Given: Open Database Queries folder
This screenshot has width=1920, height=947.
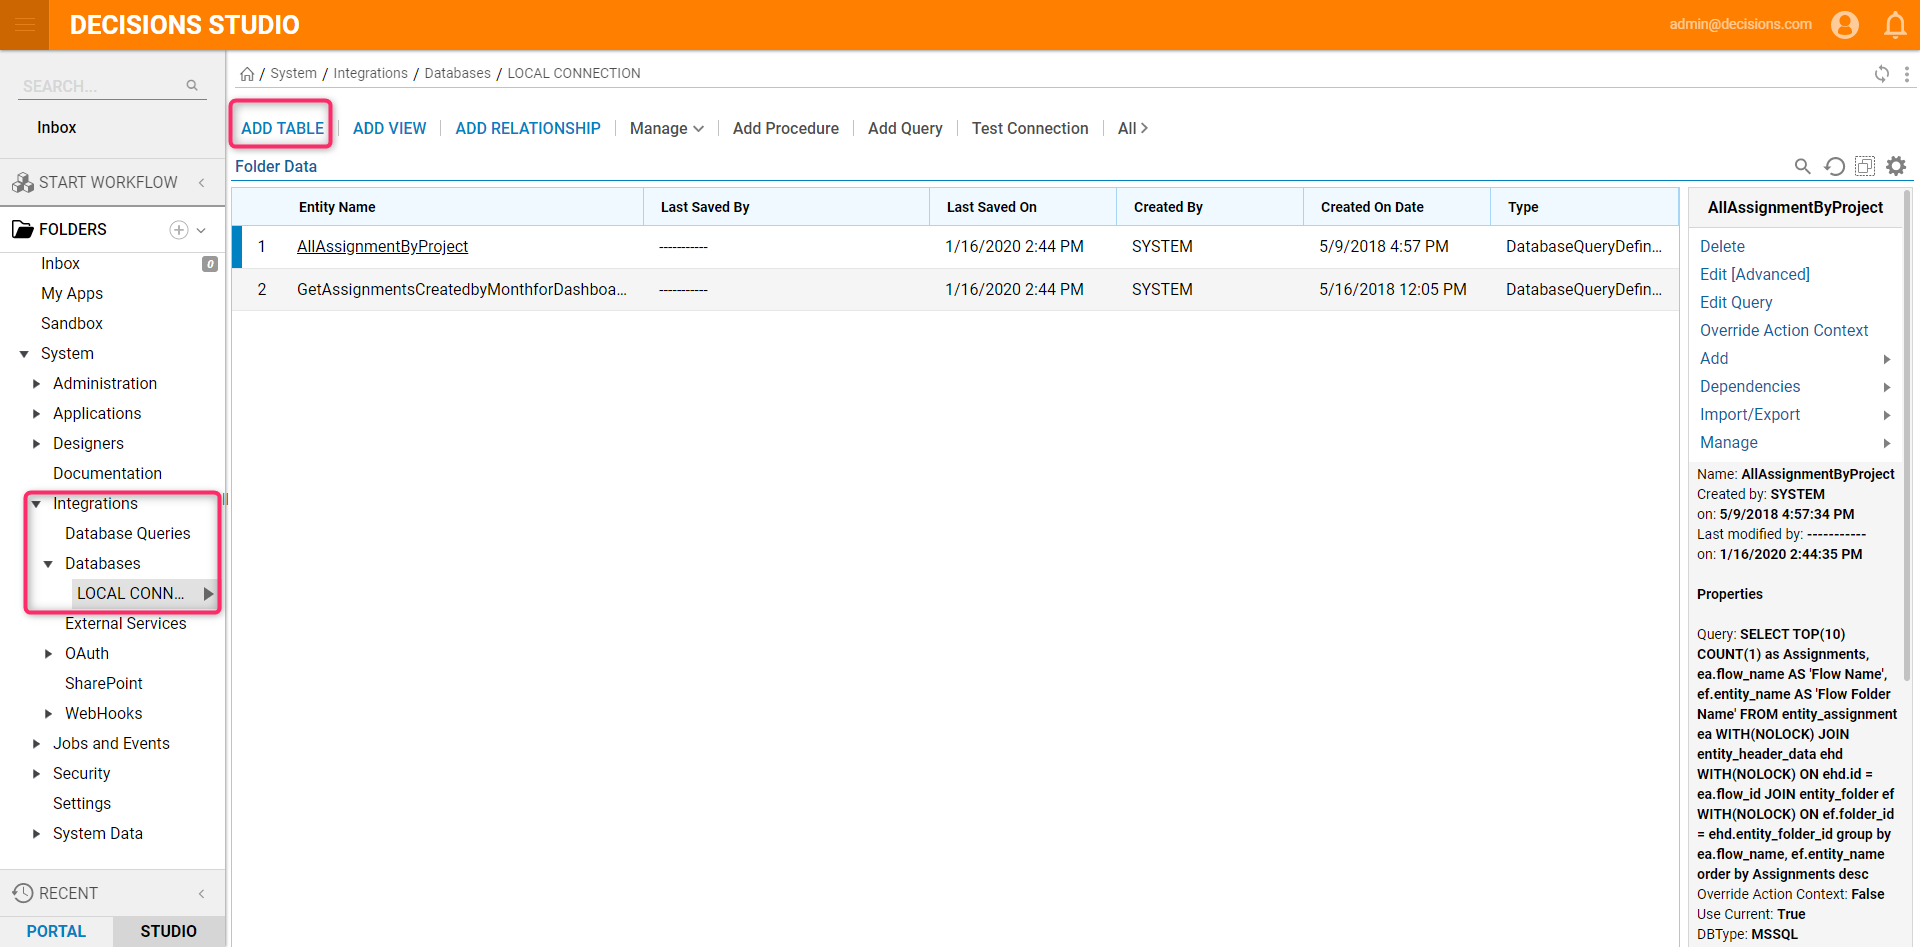Looking at the screenshot, I should 127,534.
